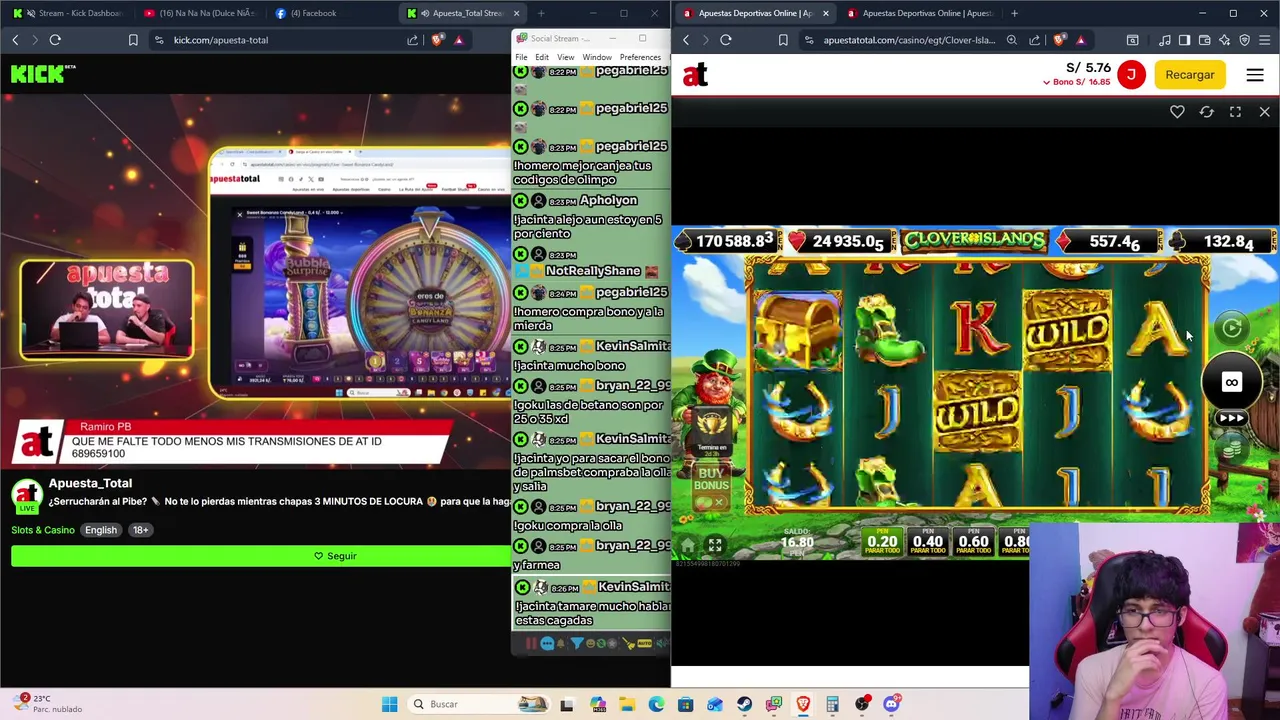
Task: Open Brave Wallet icon in right browser
Action: [1204, 40]
